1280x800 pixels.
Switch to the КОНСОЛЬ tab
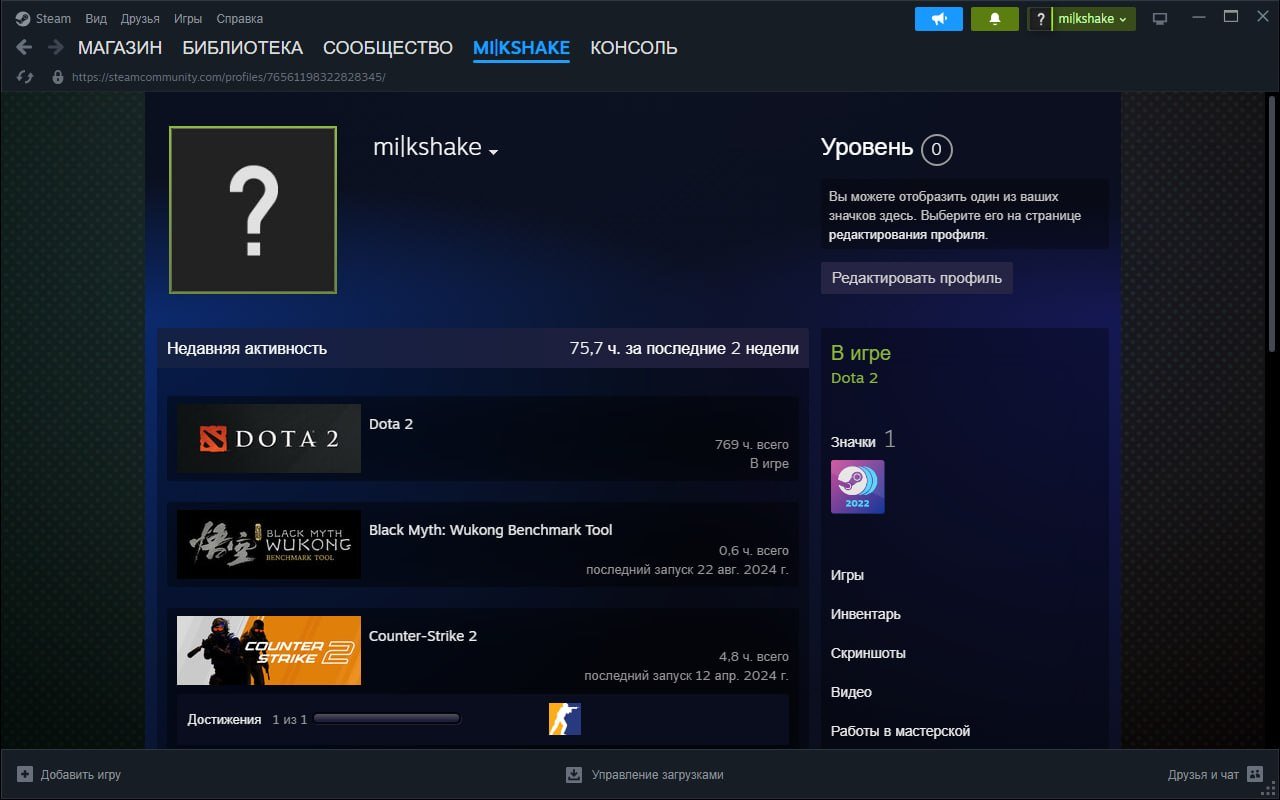coord(634,48)
